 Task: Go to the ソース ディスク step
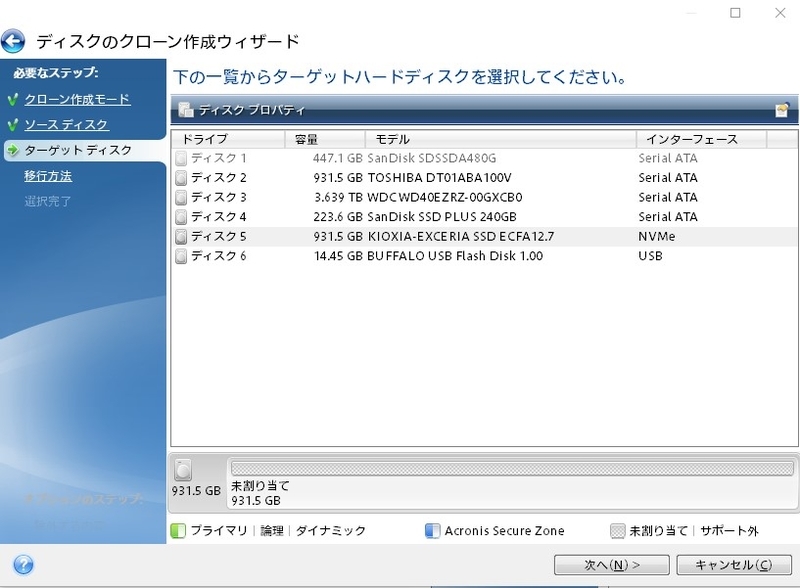(x=66, y=125)
